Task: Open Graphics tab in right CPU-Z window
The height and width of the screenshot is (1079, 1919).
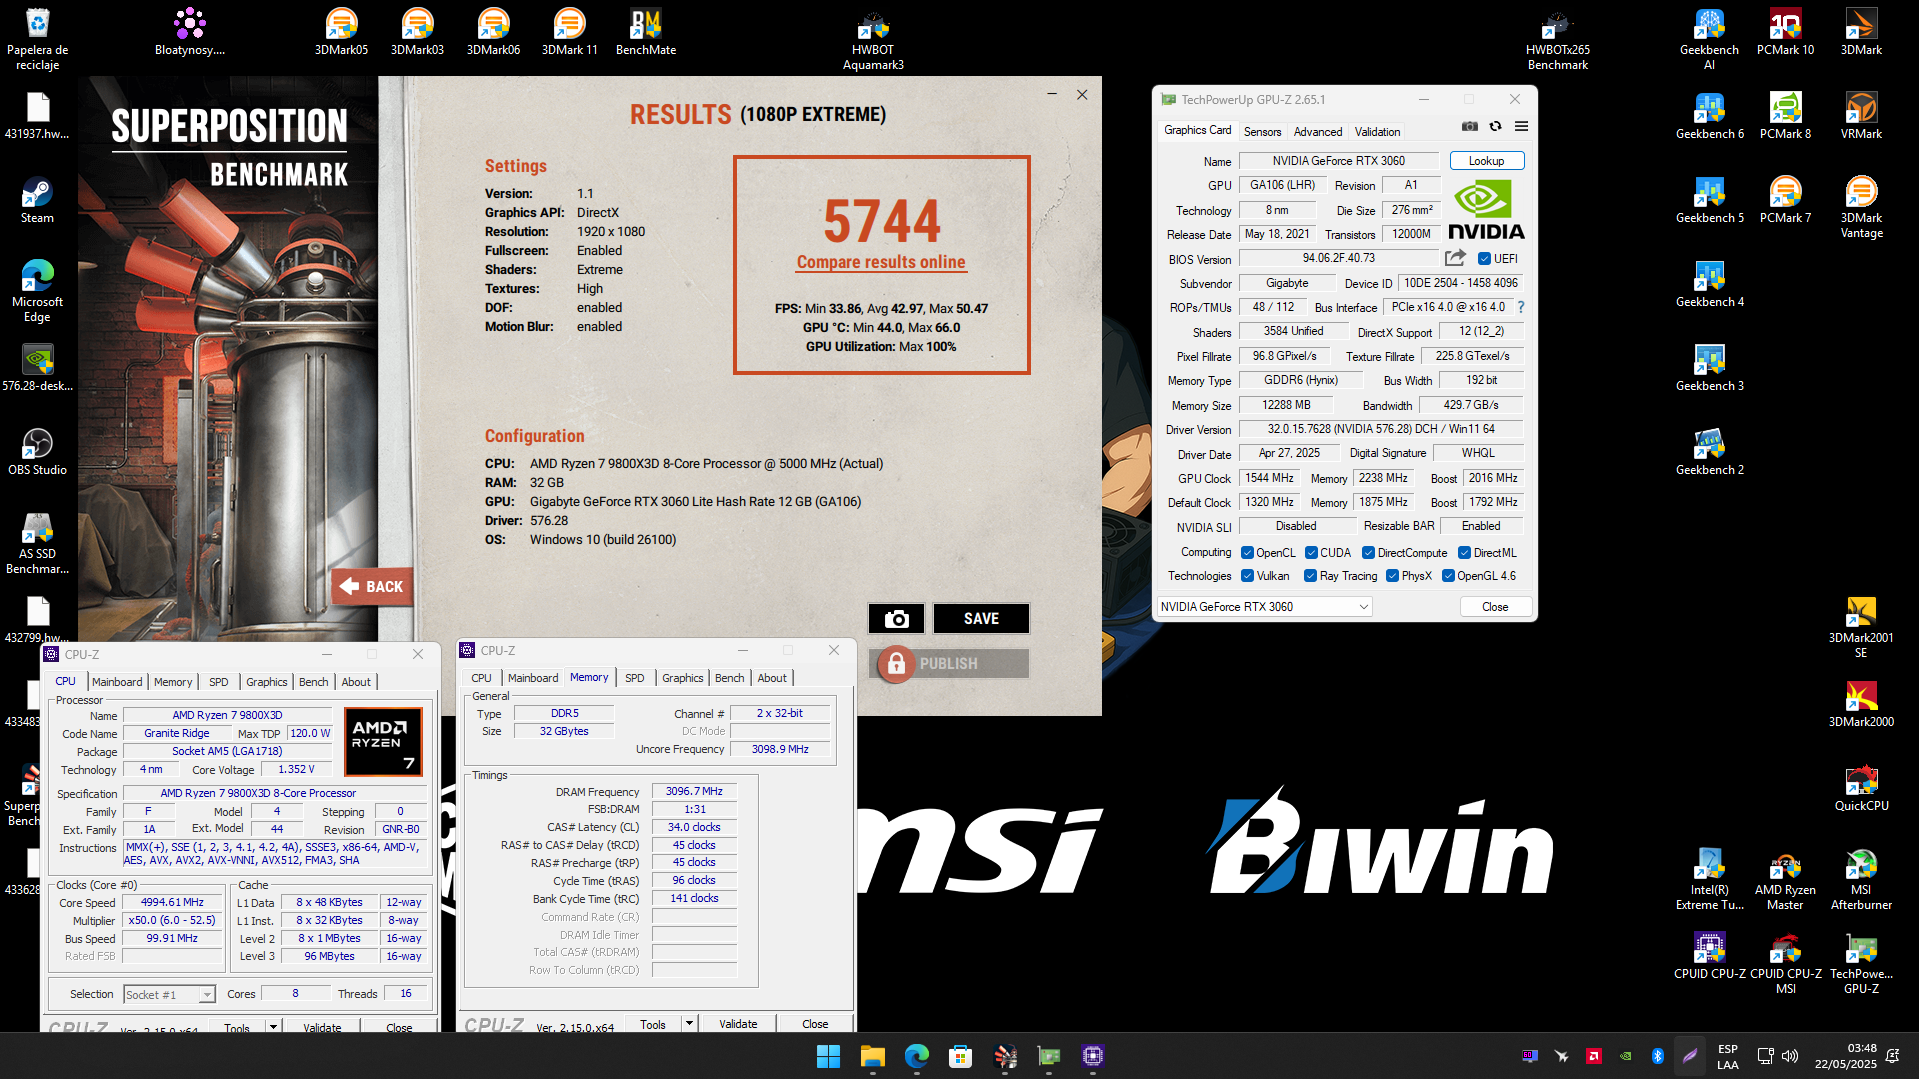Action: 682,678
